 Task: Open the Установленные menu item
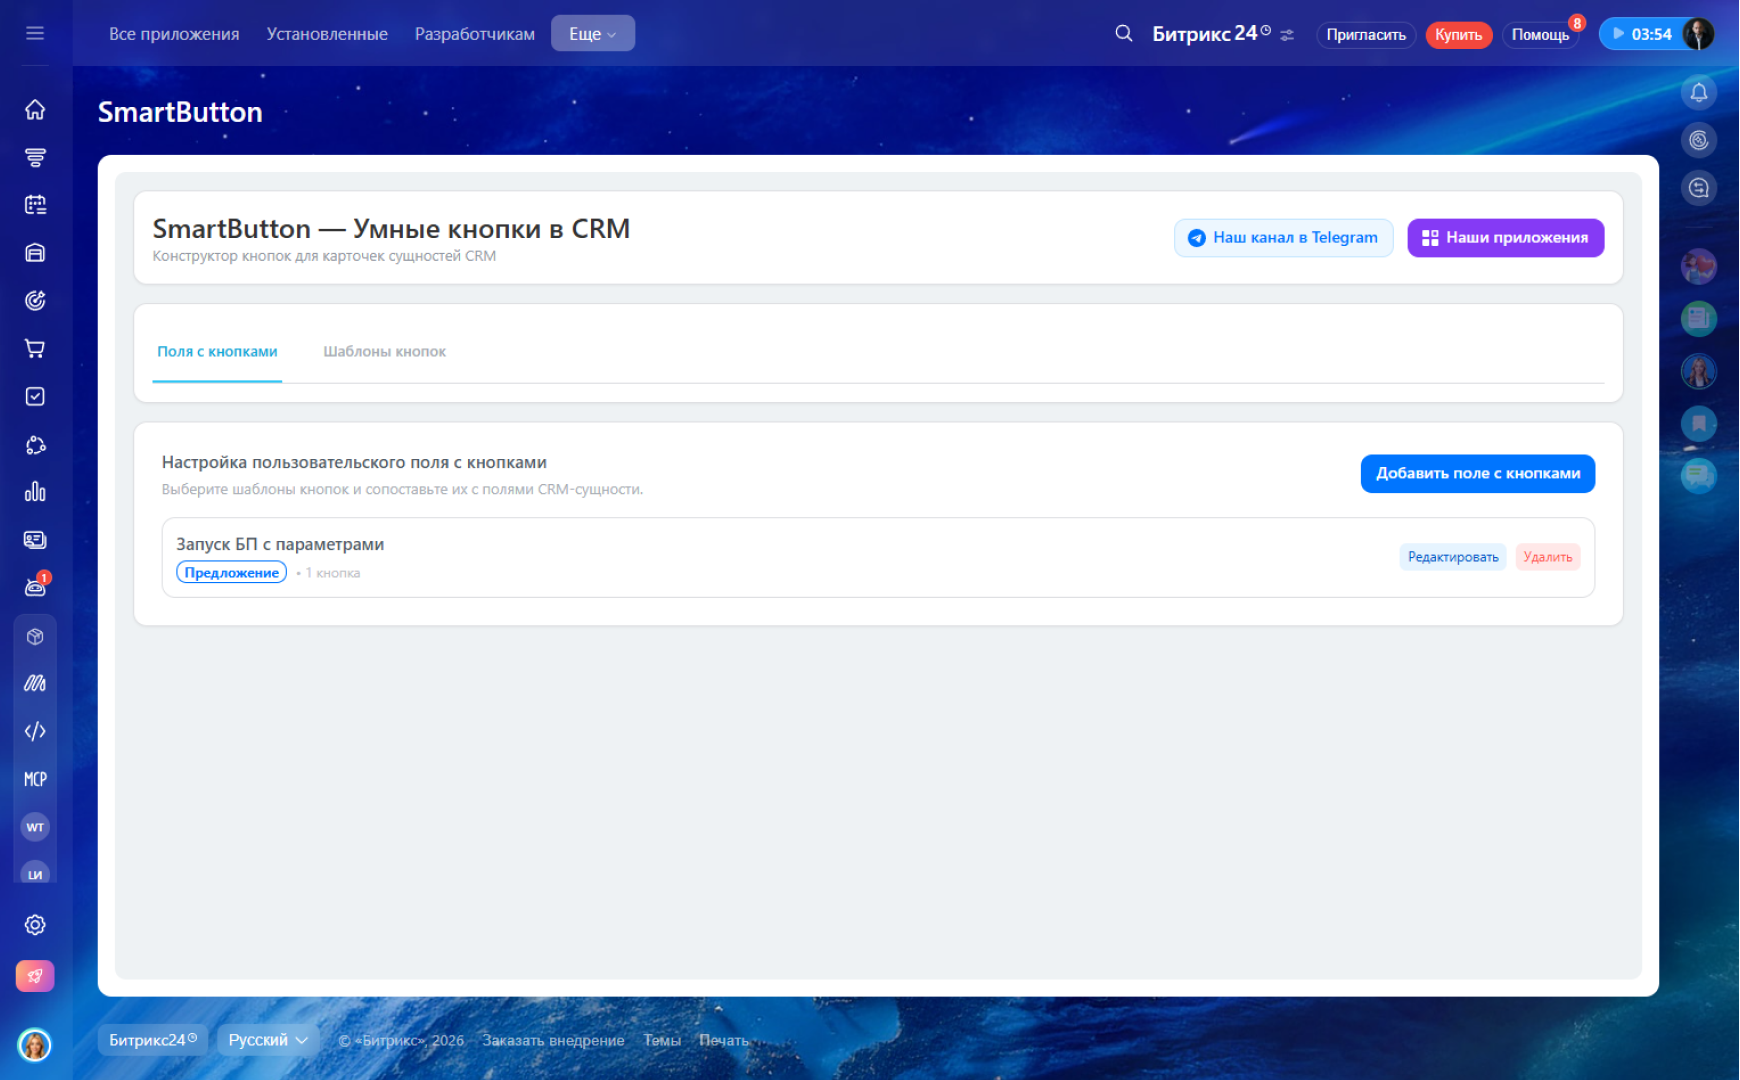pos(327,34)
